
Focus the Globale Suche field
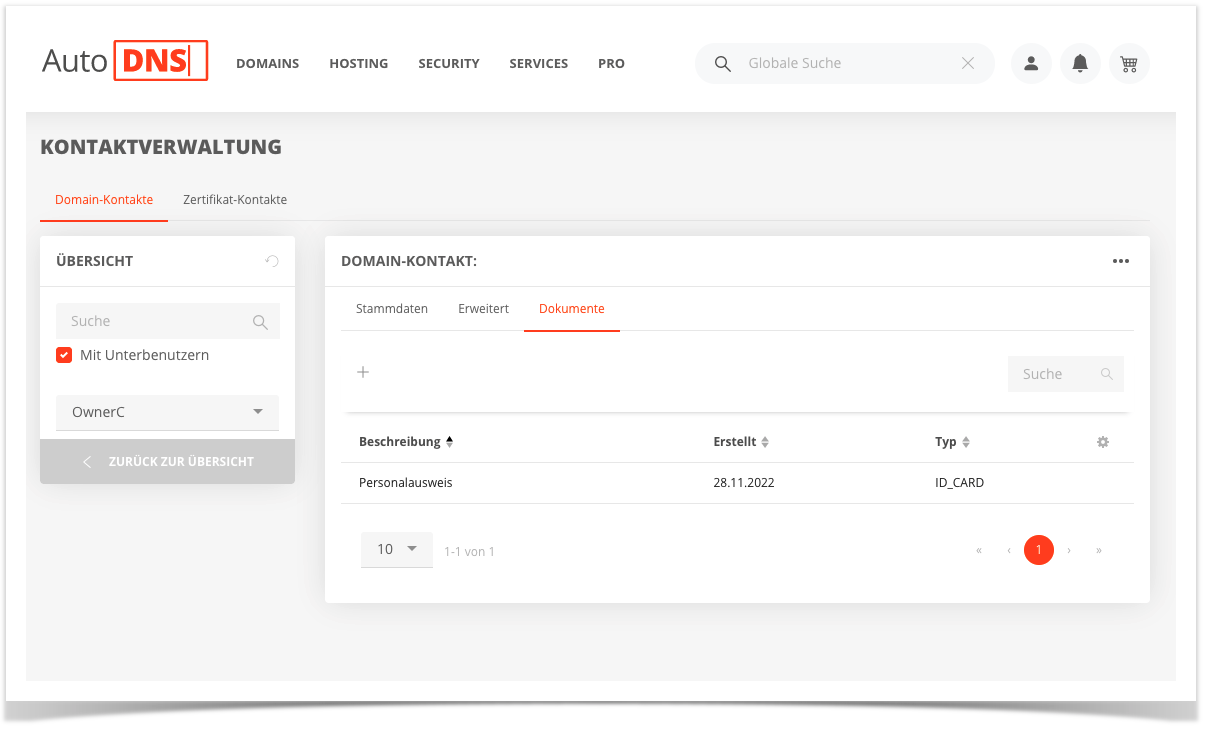[x=845, y=63]
